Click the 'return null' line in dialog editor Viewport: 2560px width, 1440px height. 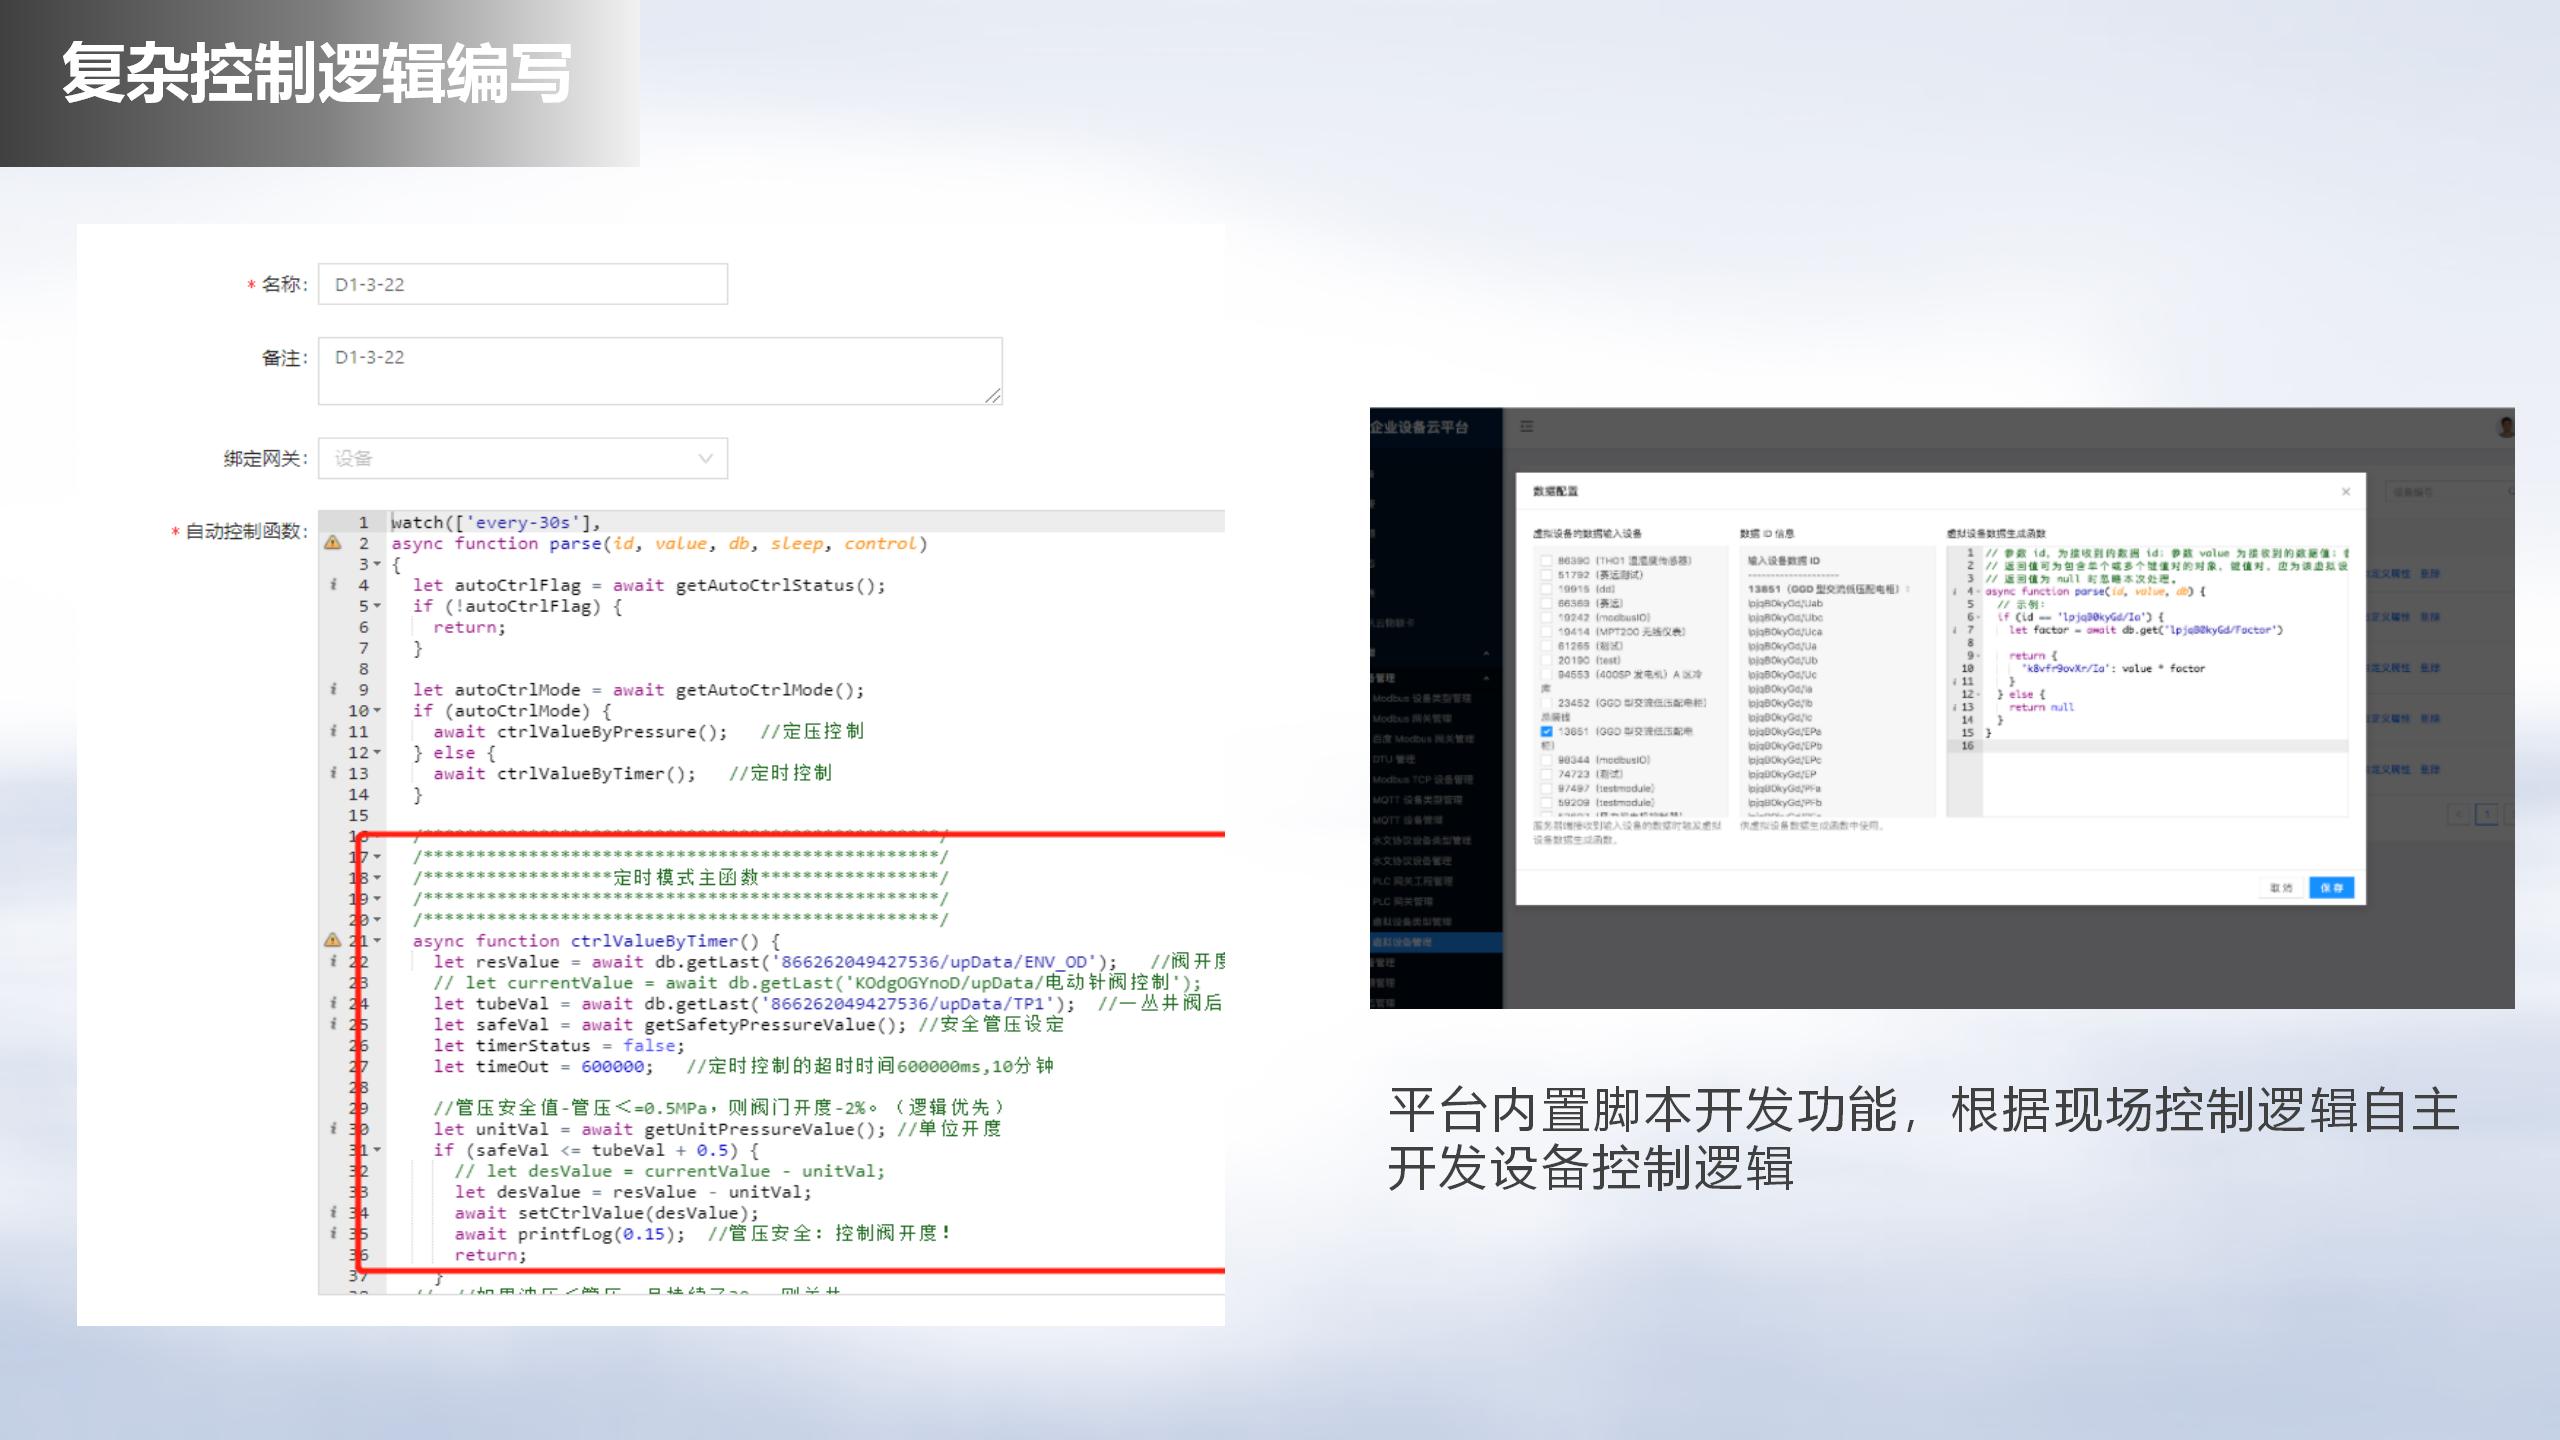(x=2042, y=707)
